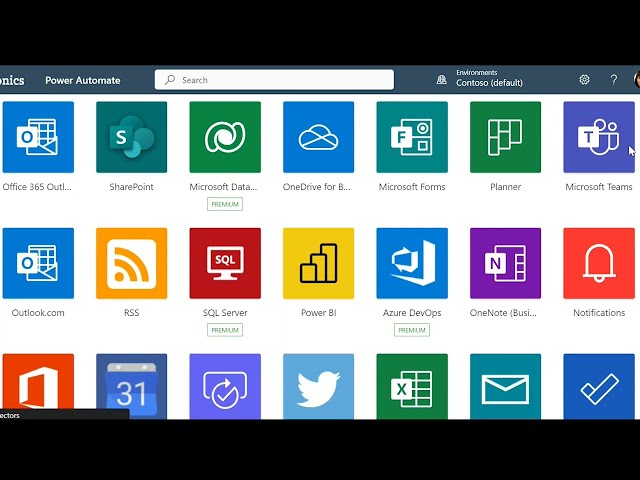
Task: Click the help question mark icon
Action: (613, 80)
